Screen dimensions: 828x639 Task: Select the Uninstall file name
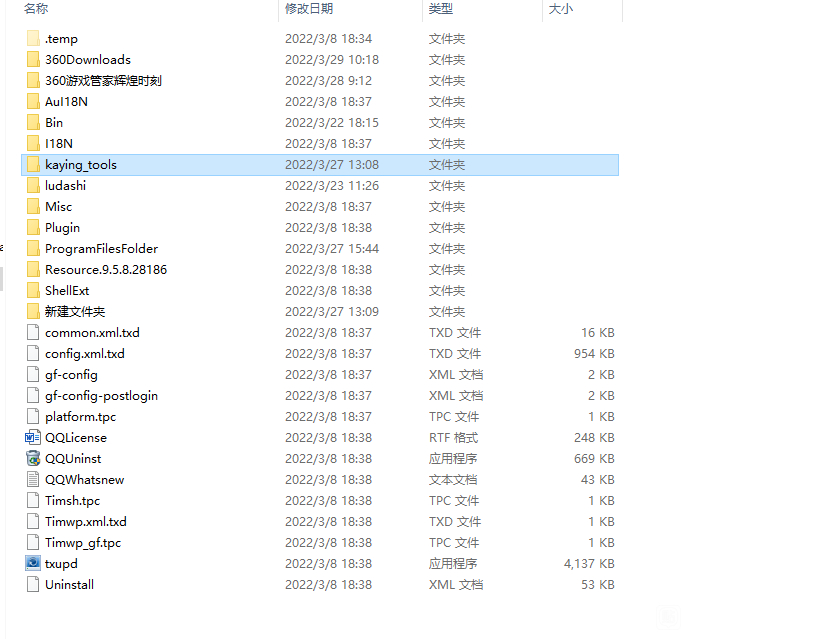(x=69, y=585)
